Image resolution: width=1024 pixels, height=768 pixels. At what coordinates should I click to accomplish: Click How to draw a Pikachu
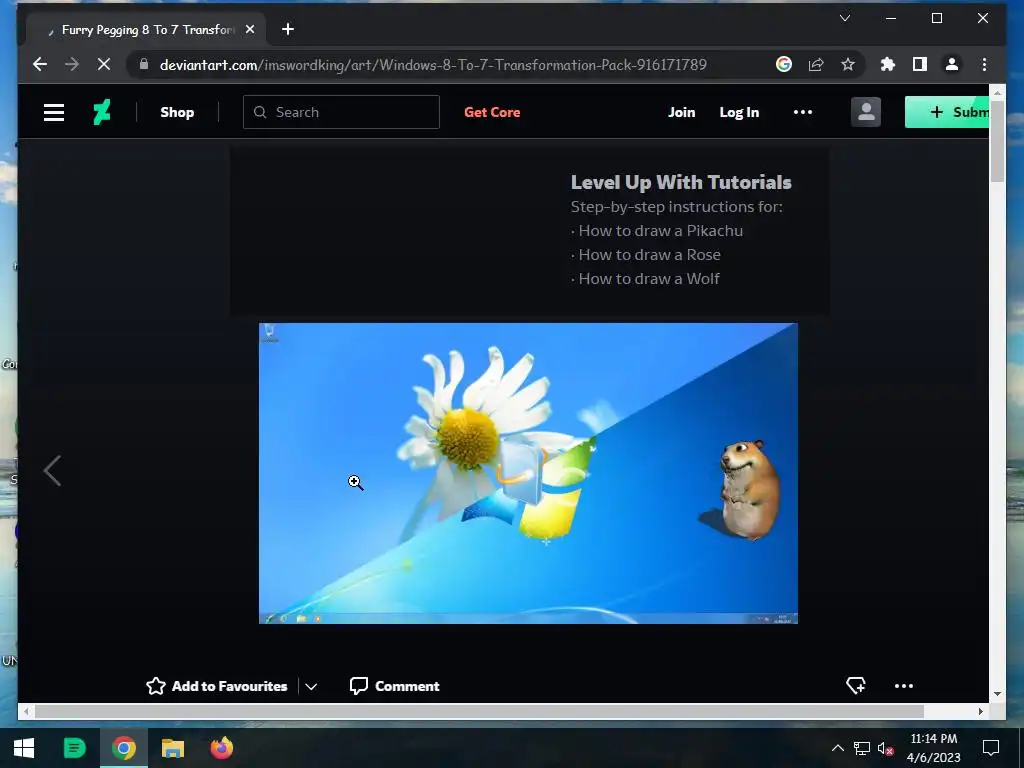point(660,231)
